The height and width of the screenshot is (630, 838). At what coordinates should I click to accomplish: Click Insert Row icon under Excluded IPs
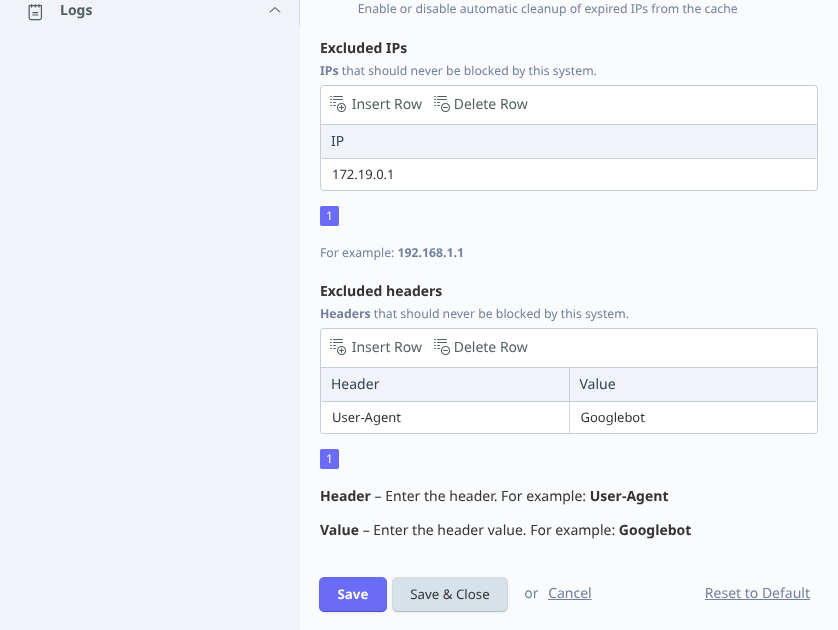tap(338, 104)
